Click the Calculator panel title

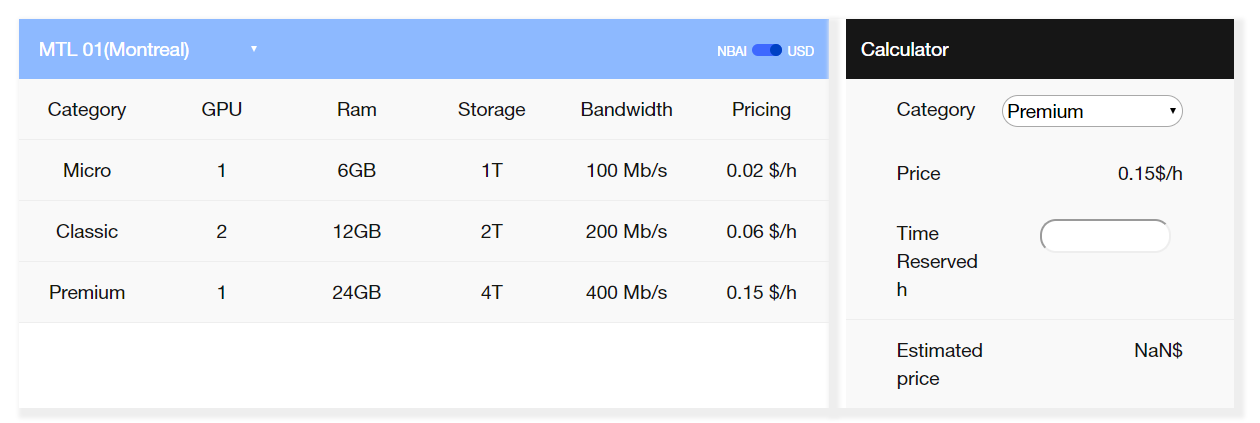904,49
